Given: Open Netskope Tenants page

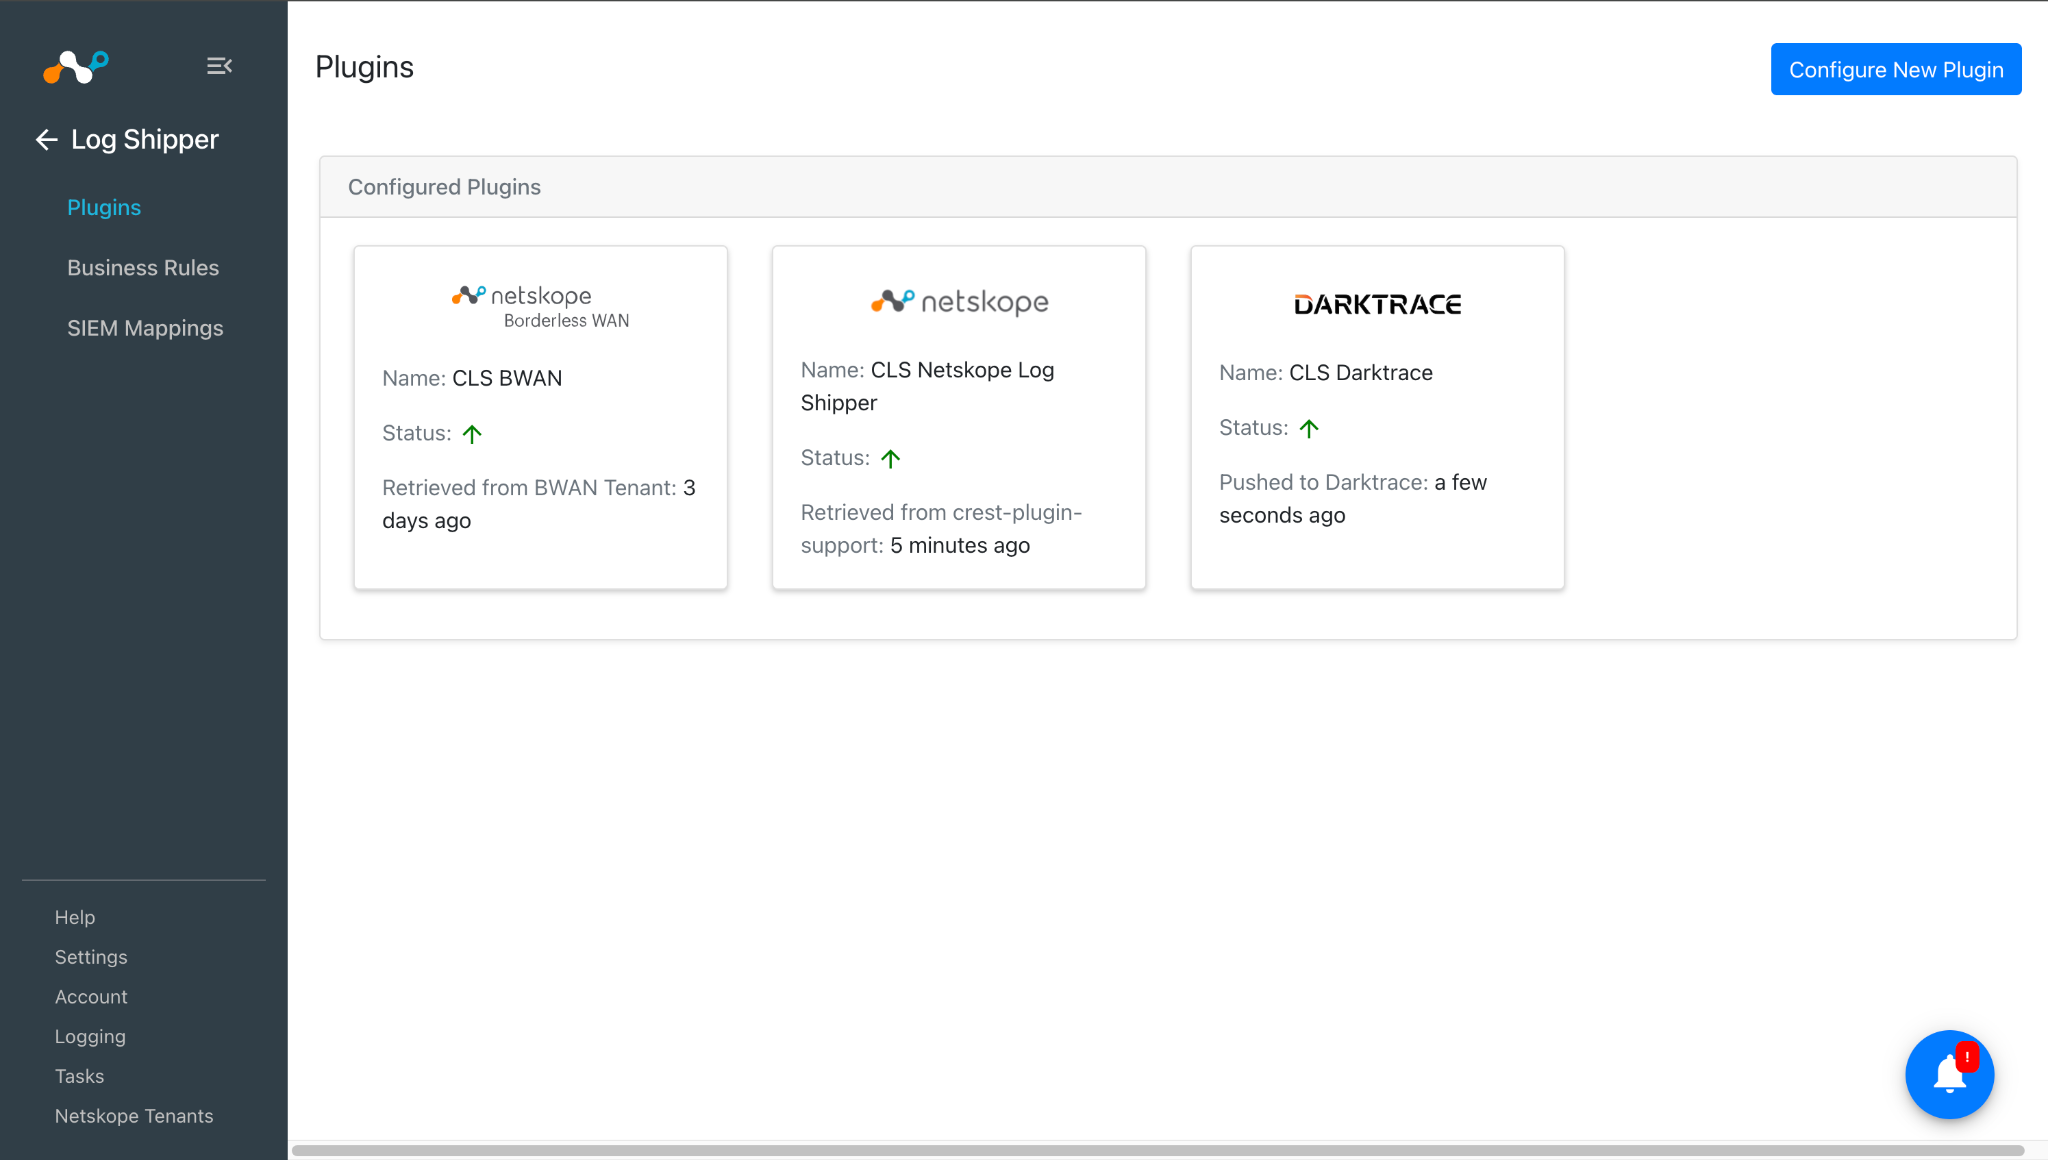Looking at the screenshot, I should (134, 1116).
